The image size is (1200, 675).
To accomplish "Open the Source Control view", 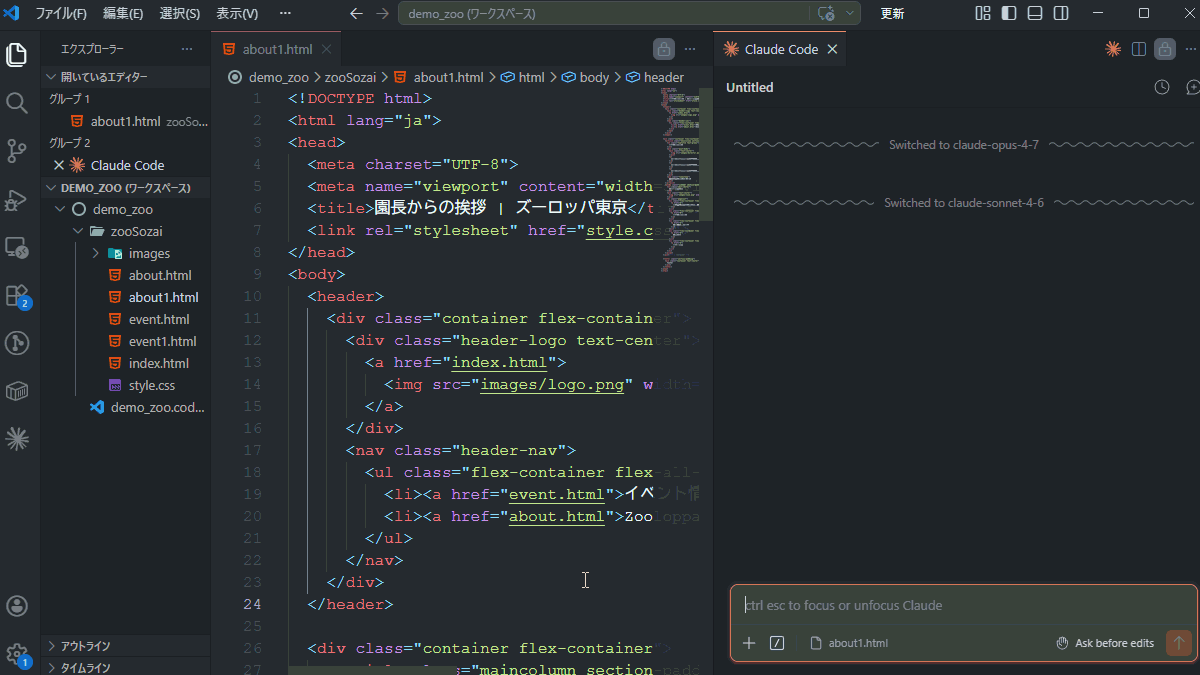I will coord(17,151).
